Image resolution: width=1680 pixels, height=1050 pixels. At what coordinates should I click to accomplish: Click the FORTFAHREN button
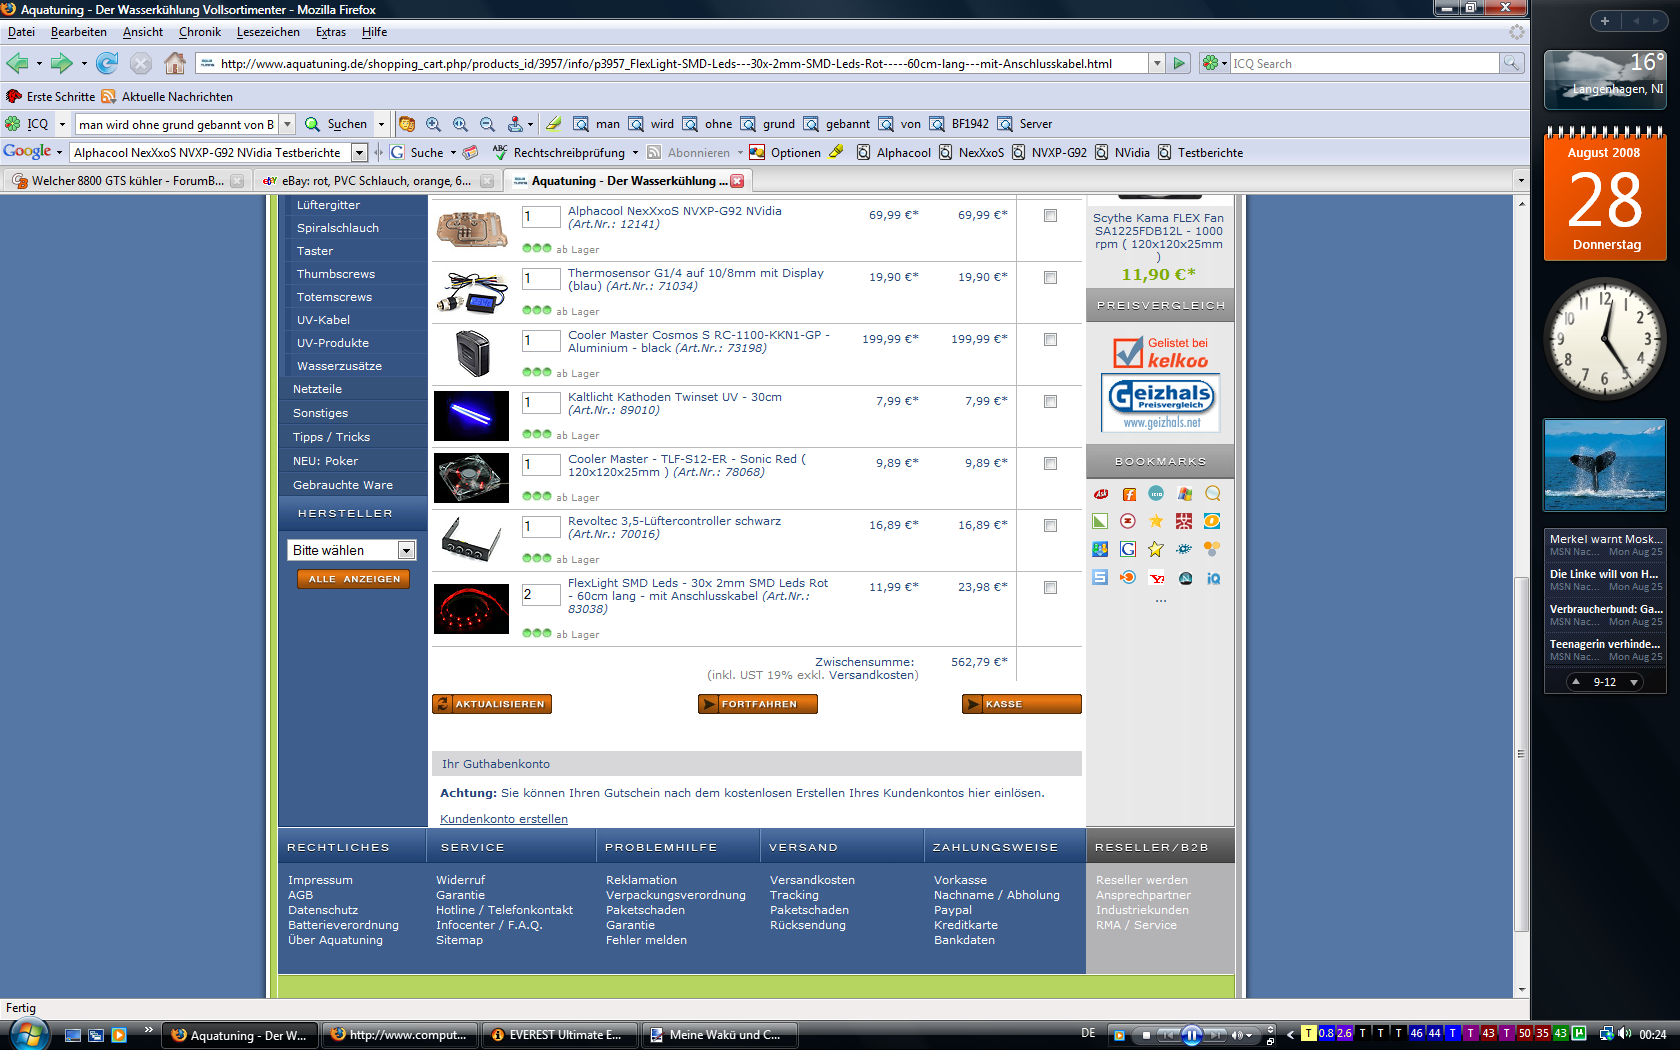(758, 704)
